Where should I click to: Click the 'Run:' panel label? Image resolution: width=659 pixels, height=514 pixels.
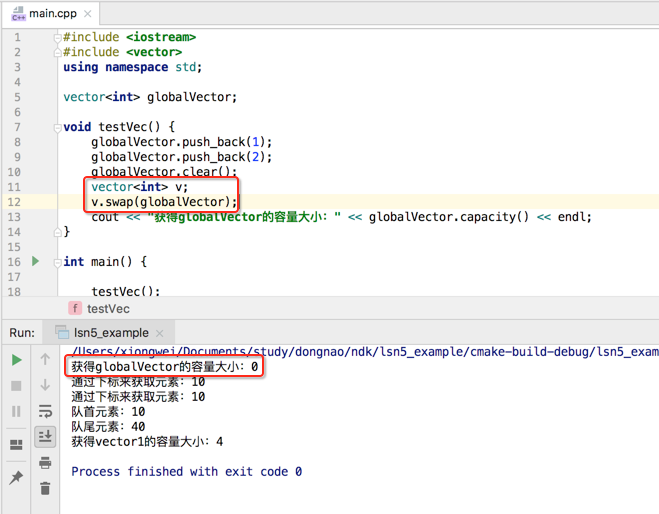point(22,333)
